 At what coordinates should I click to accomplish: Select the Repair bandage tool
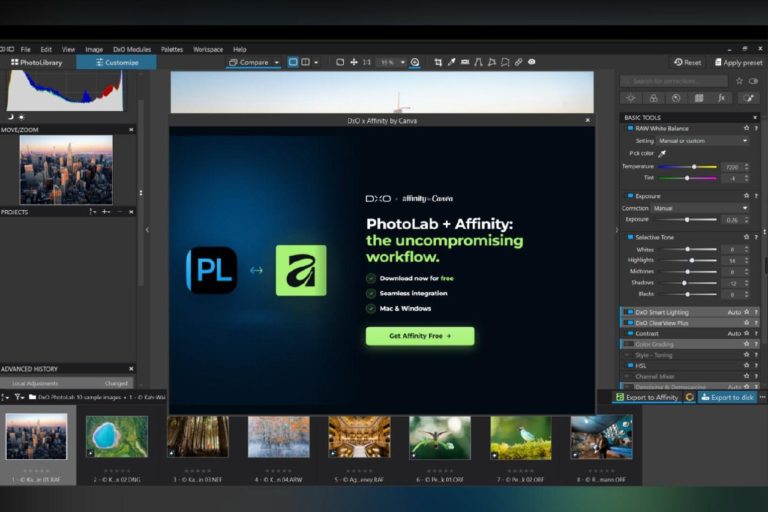pos(518,62)
